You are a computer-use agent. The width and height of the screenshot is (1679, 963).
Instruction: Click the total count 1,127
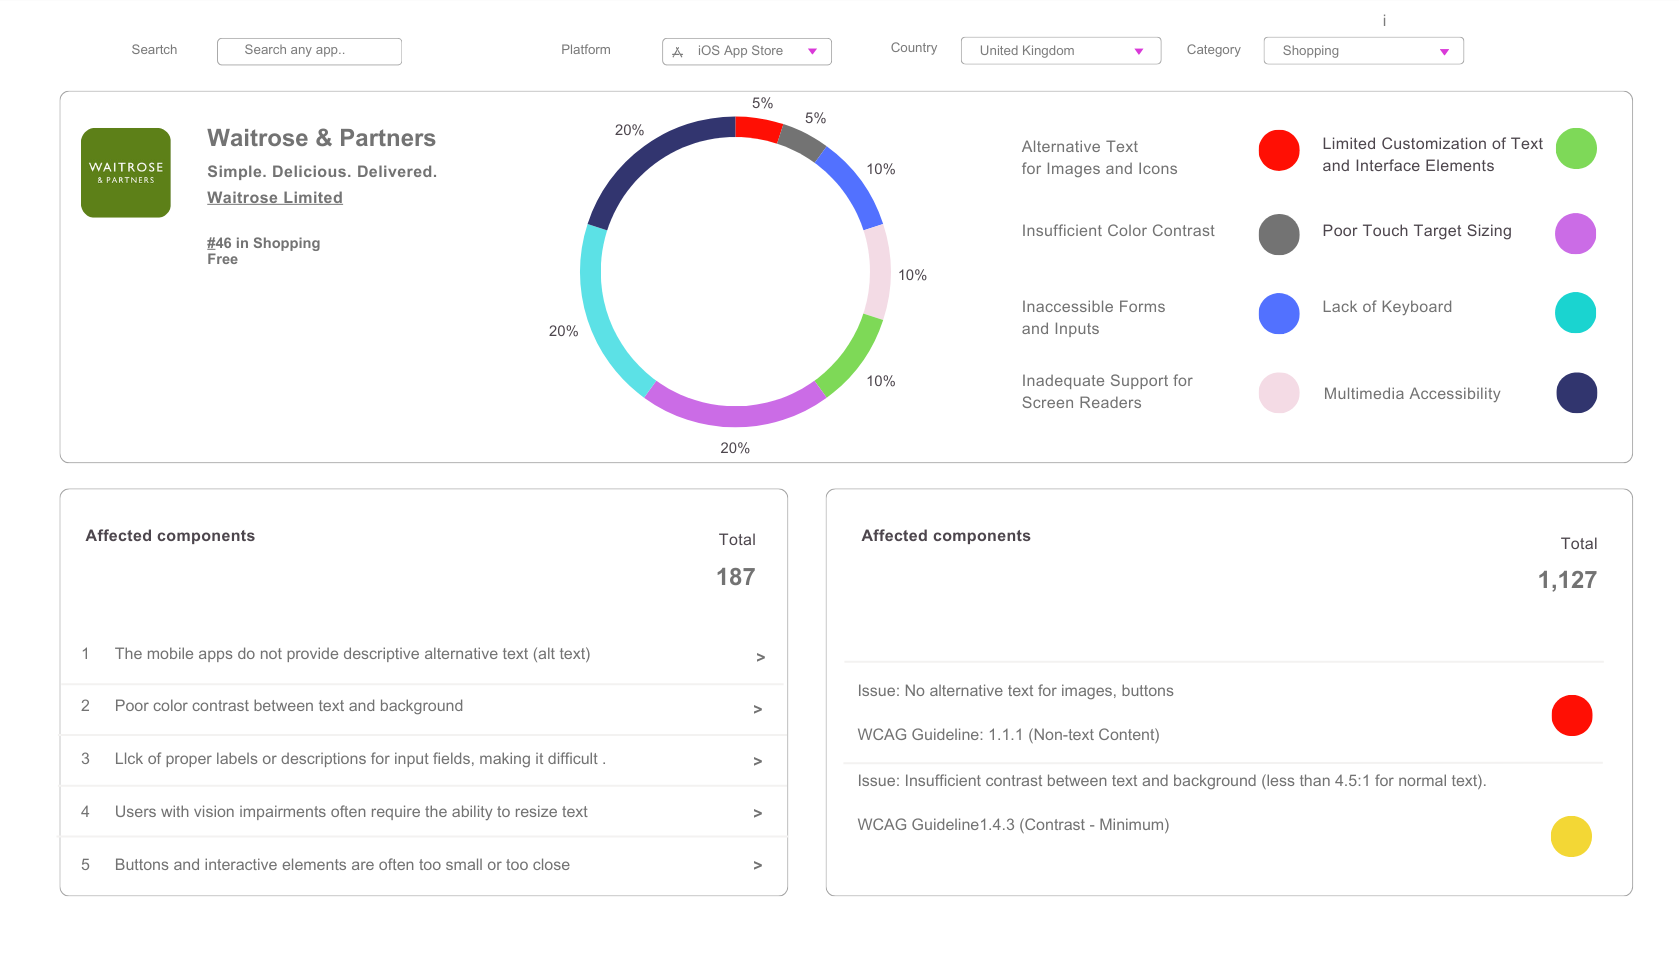pos(1567,581)
